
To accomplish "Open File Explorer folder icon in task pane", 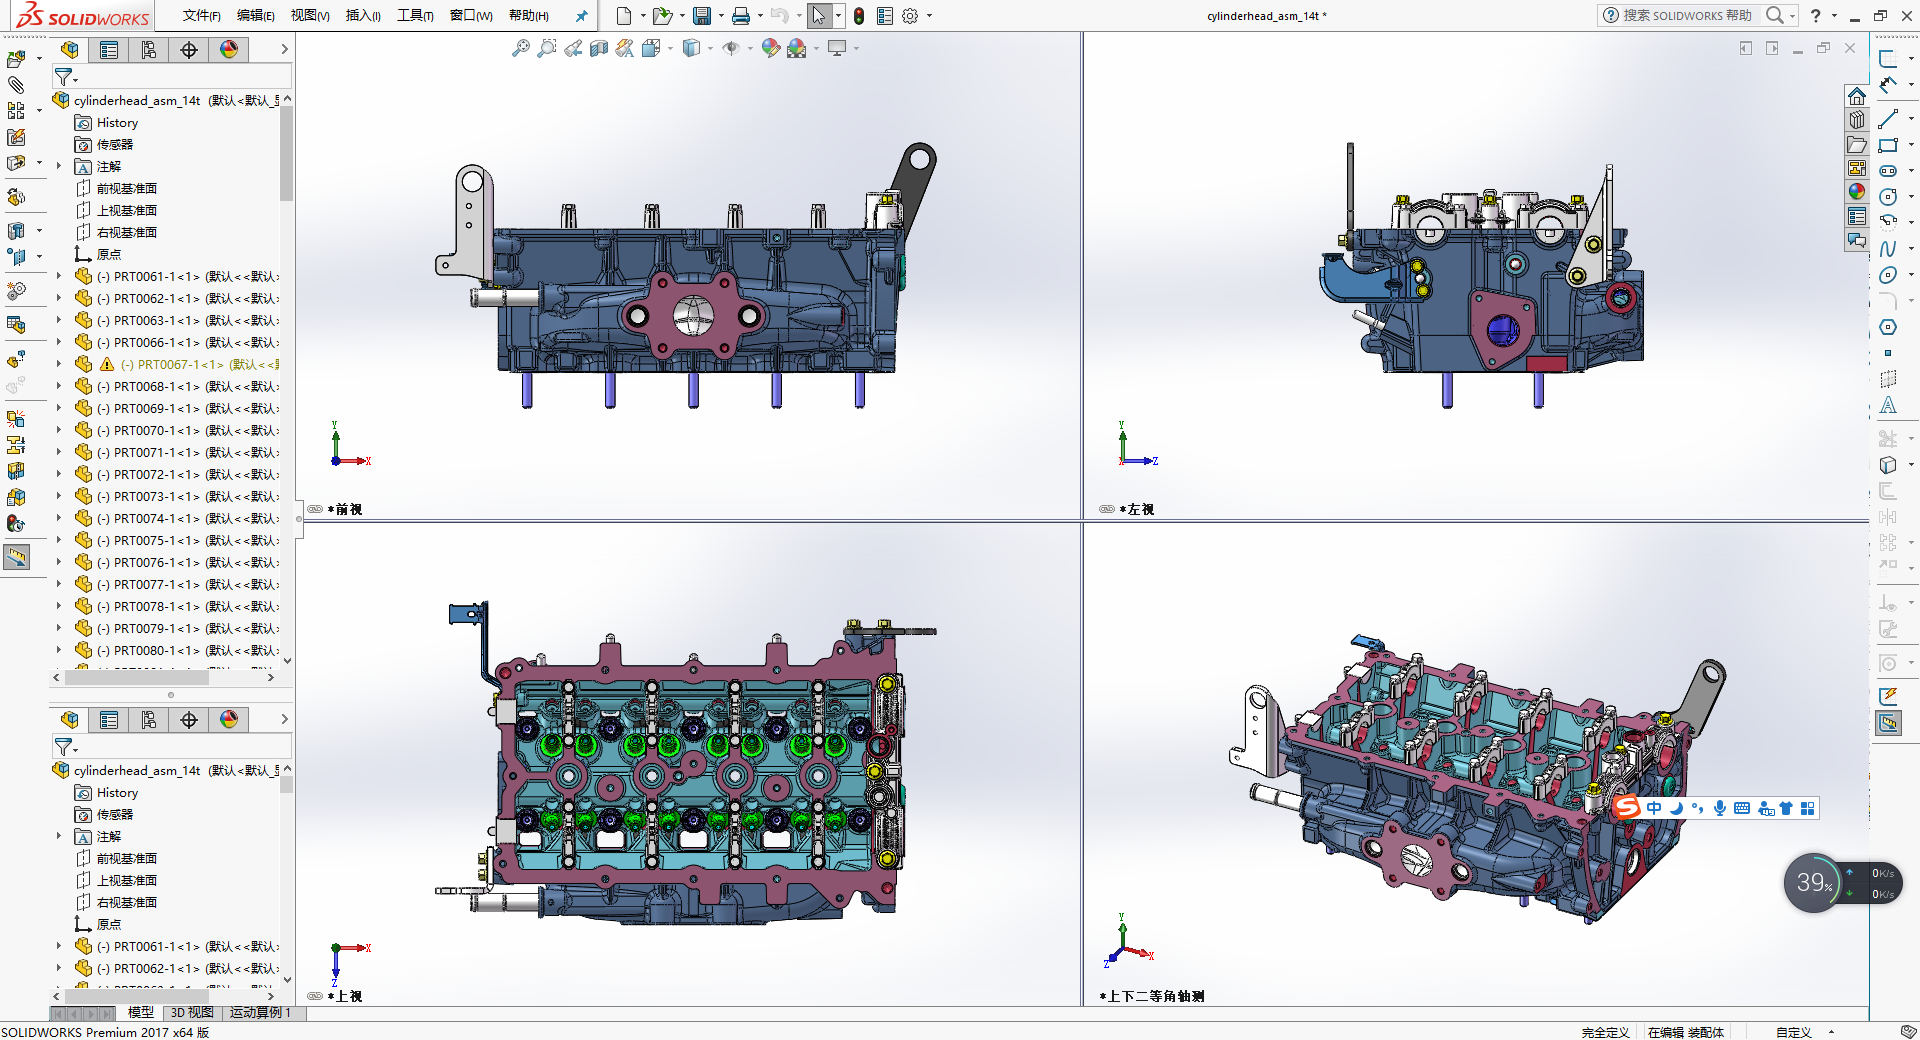I will pos(1857,144).
